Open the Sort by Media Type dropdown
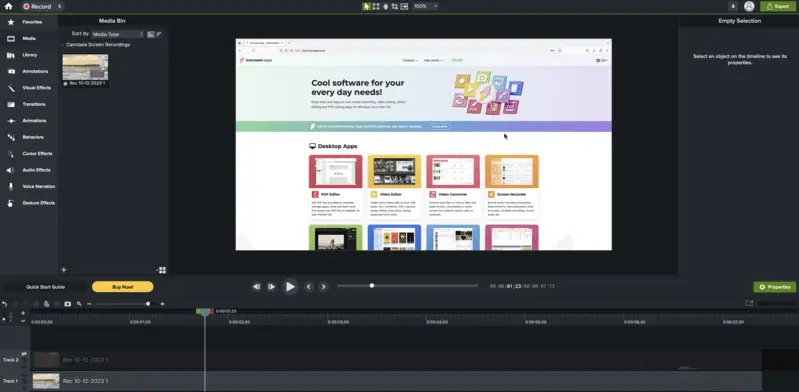This screenshot has height=392, width=799. (x=118, y=34)
